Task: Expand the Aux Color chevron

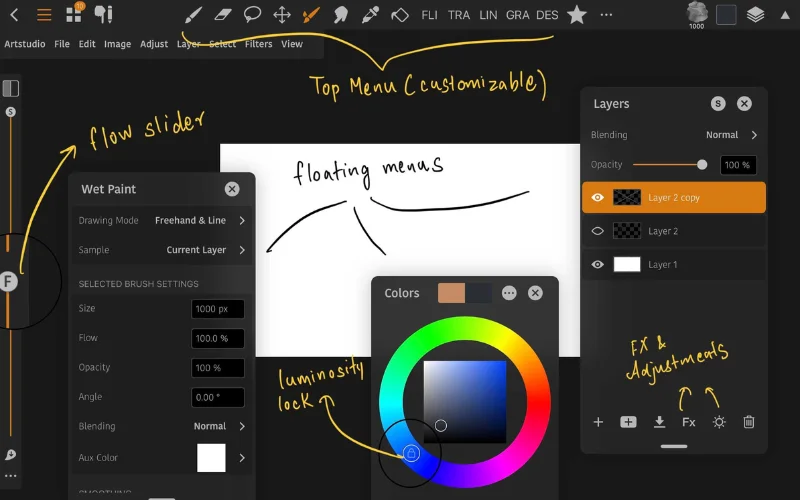Action: (x=242, y=458)
